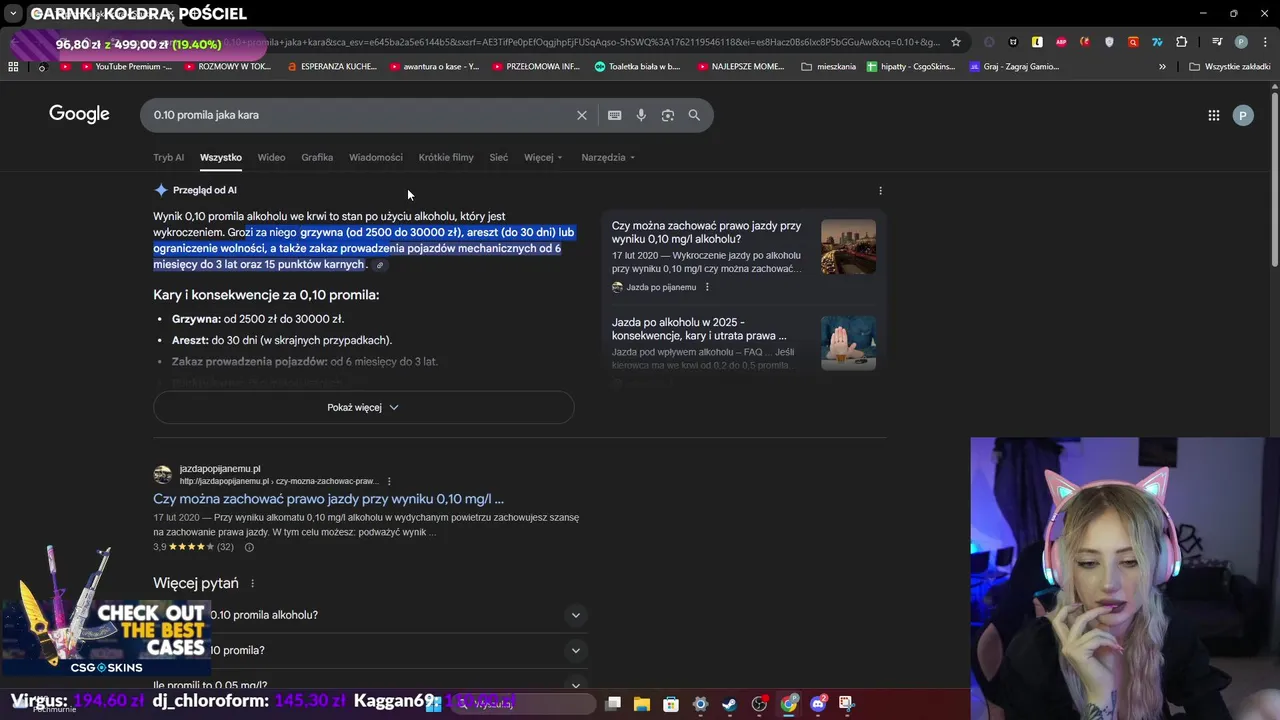Switch to the Krótkie filmy tab

pyautogui.click(x=446, y=157)
